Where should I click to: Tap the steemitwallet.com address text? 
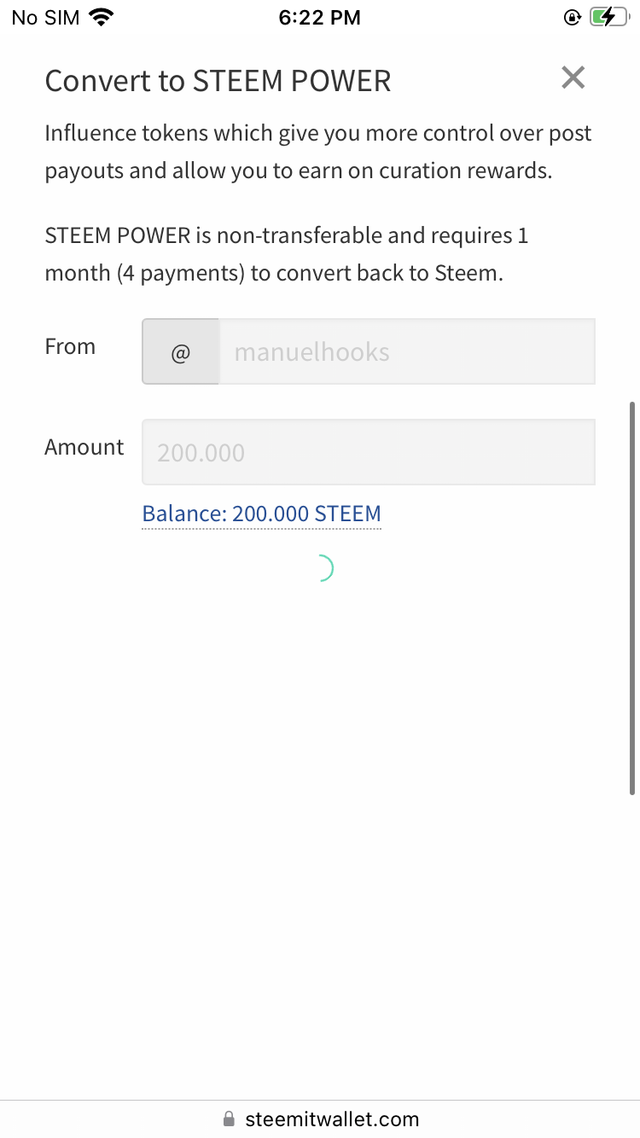332,1120
